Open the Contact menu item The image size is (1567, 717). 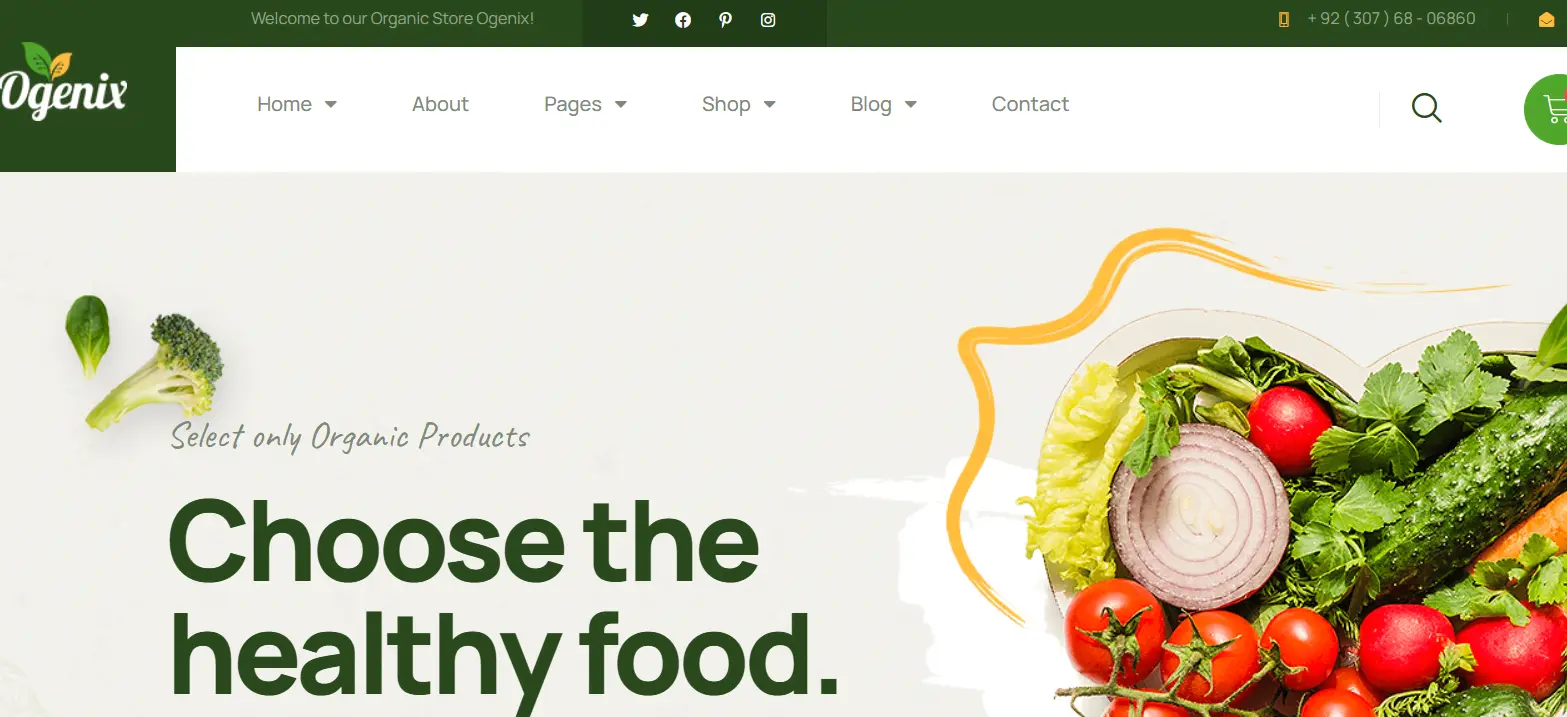pos(1030,104)
